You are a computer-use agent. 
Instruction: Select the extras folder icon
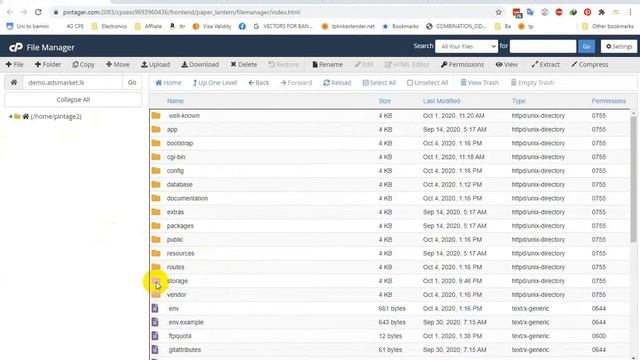click(x=156, y=212)
